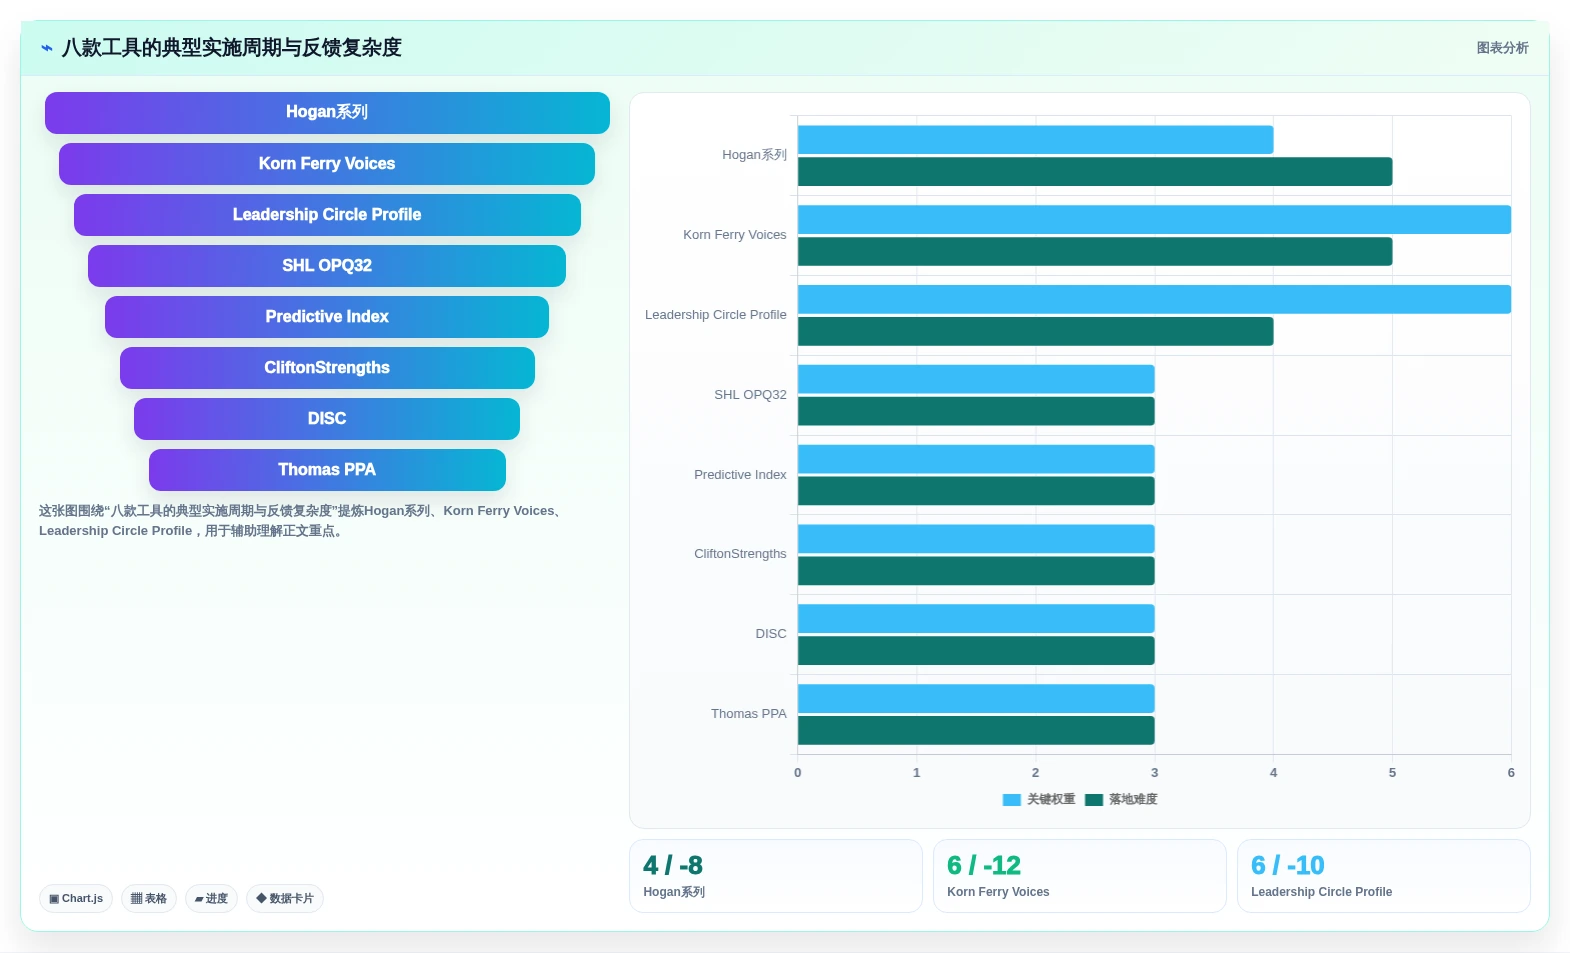
Task: Click the SHL OPQ32 blue bar
Action: click(976, 380)
